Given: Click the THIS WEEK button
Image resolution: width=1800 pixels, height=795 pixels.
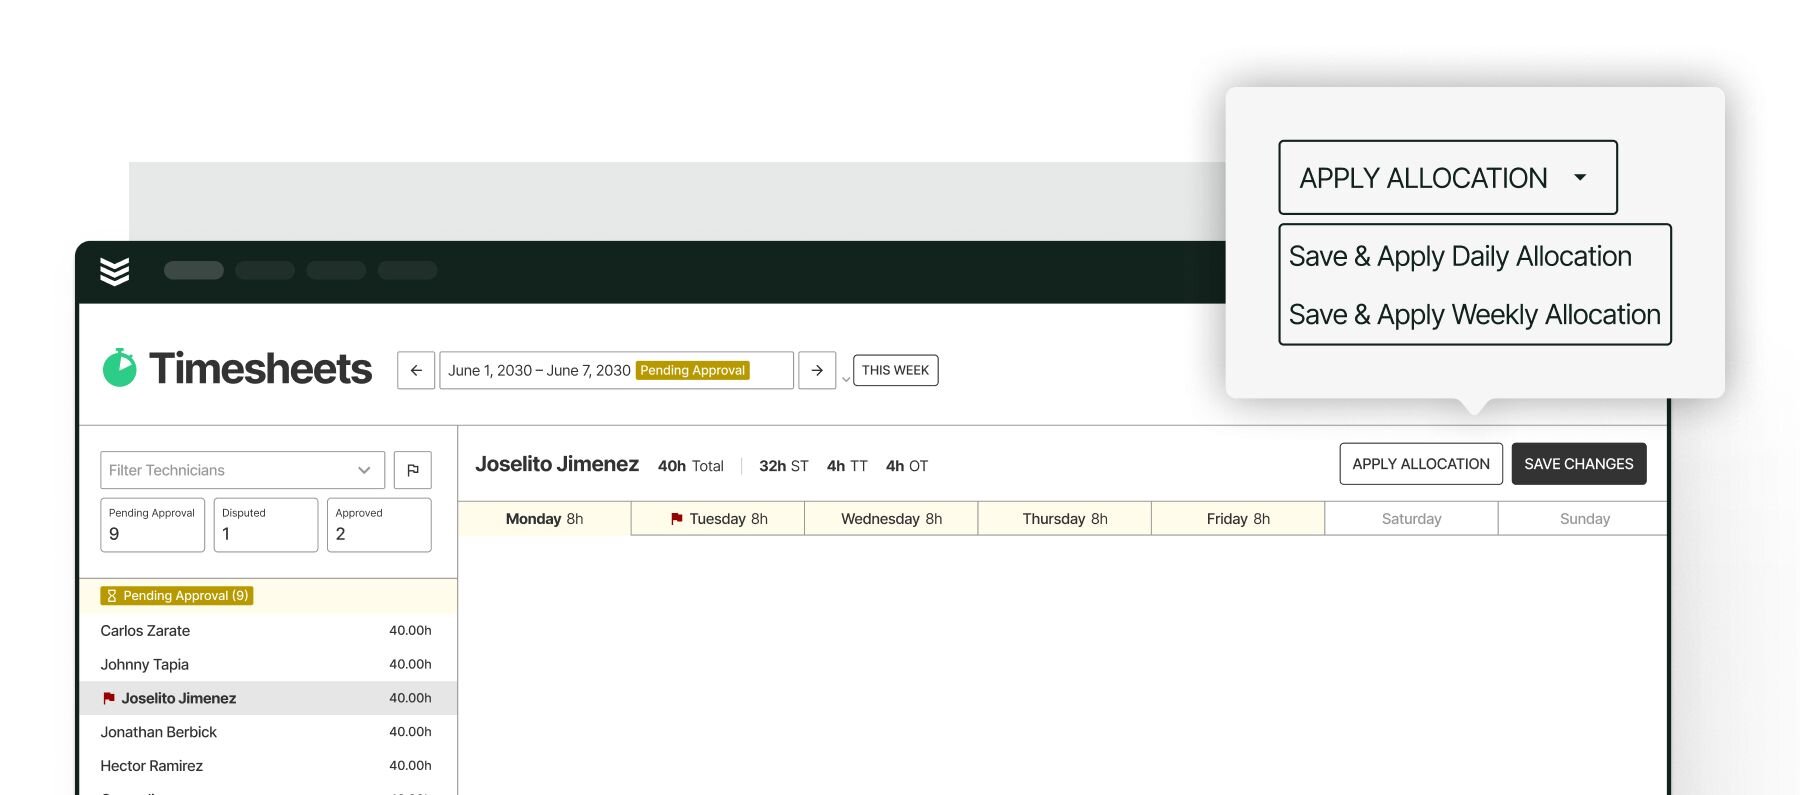Looking at the screenshot, I should pos(895,370).
